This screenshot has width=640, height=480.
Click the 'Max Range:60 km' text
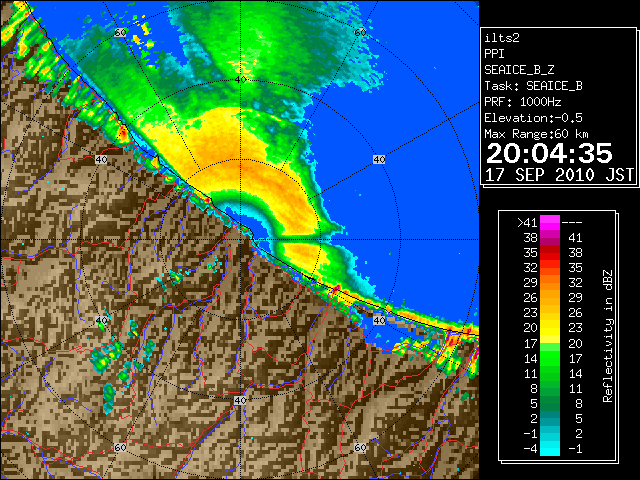tap(536, 134)
